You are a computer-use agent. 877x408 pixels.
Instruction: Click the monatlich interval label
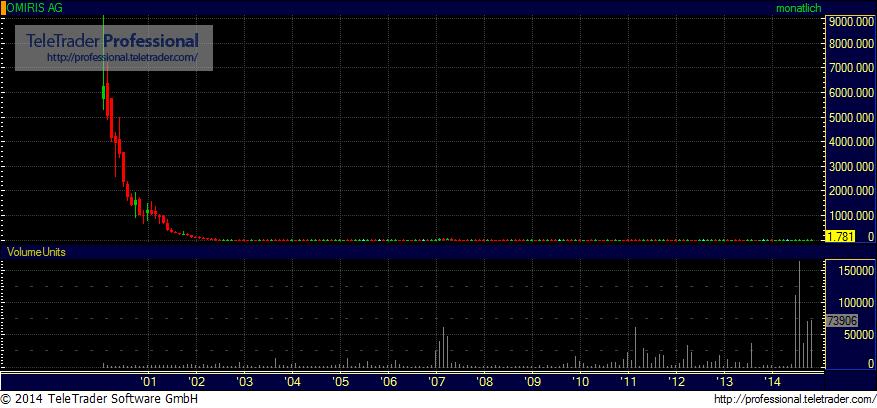pos(798,8)
